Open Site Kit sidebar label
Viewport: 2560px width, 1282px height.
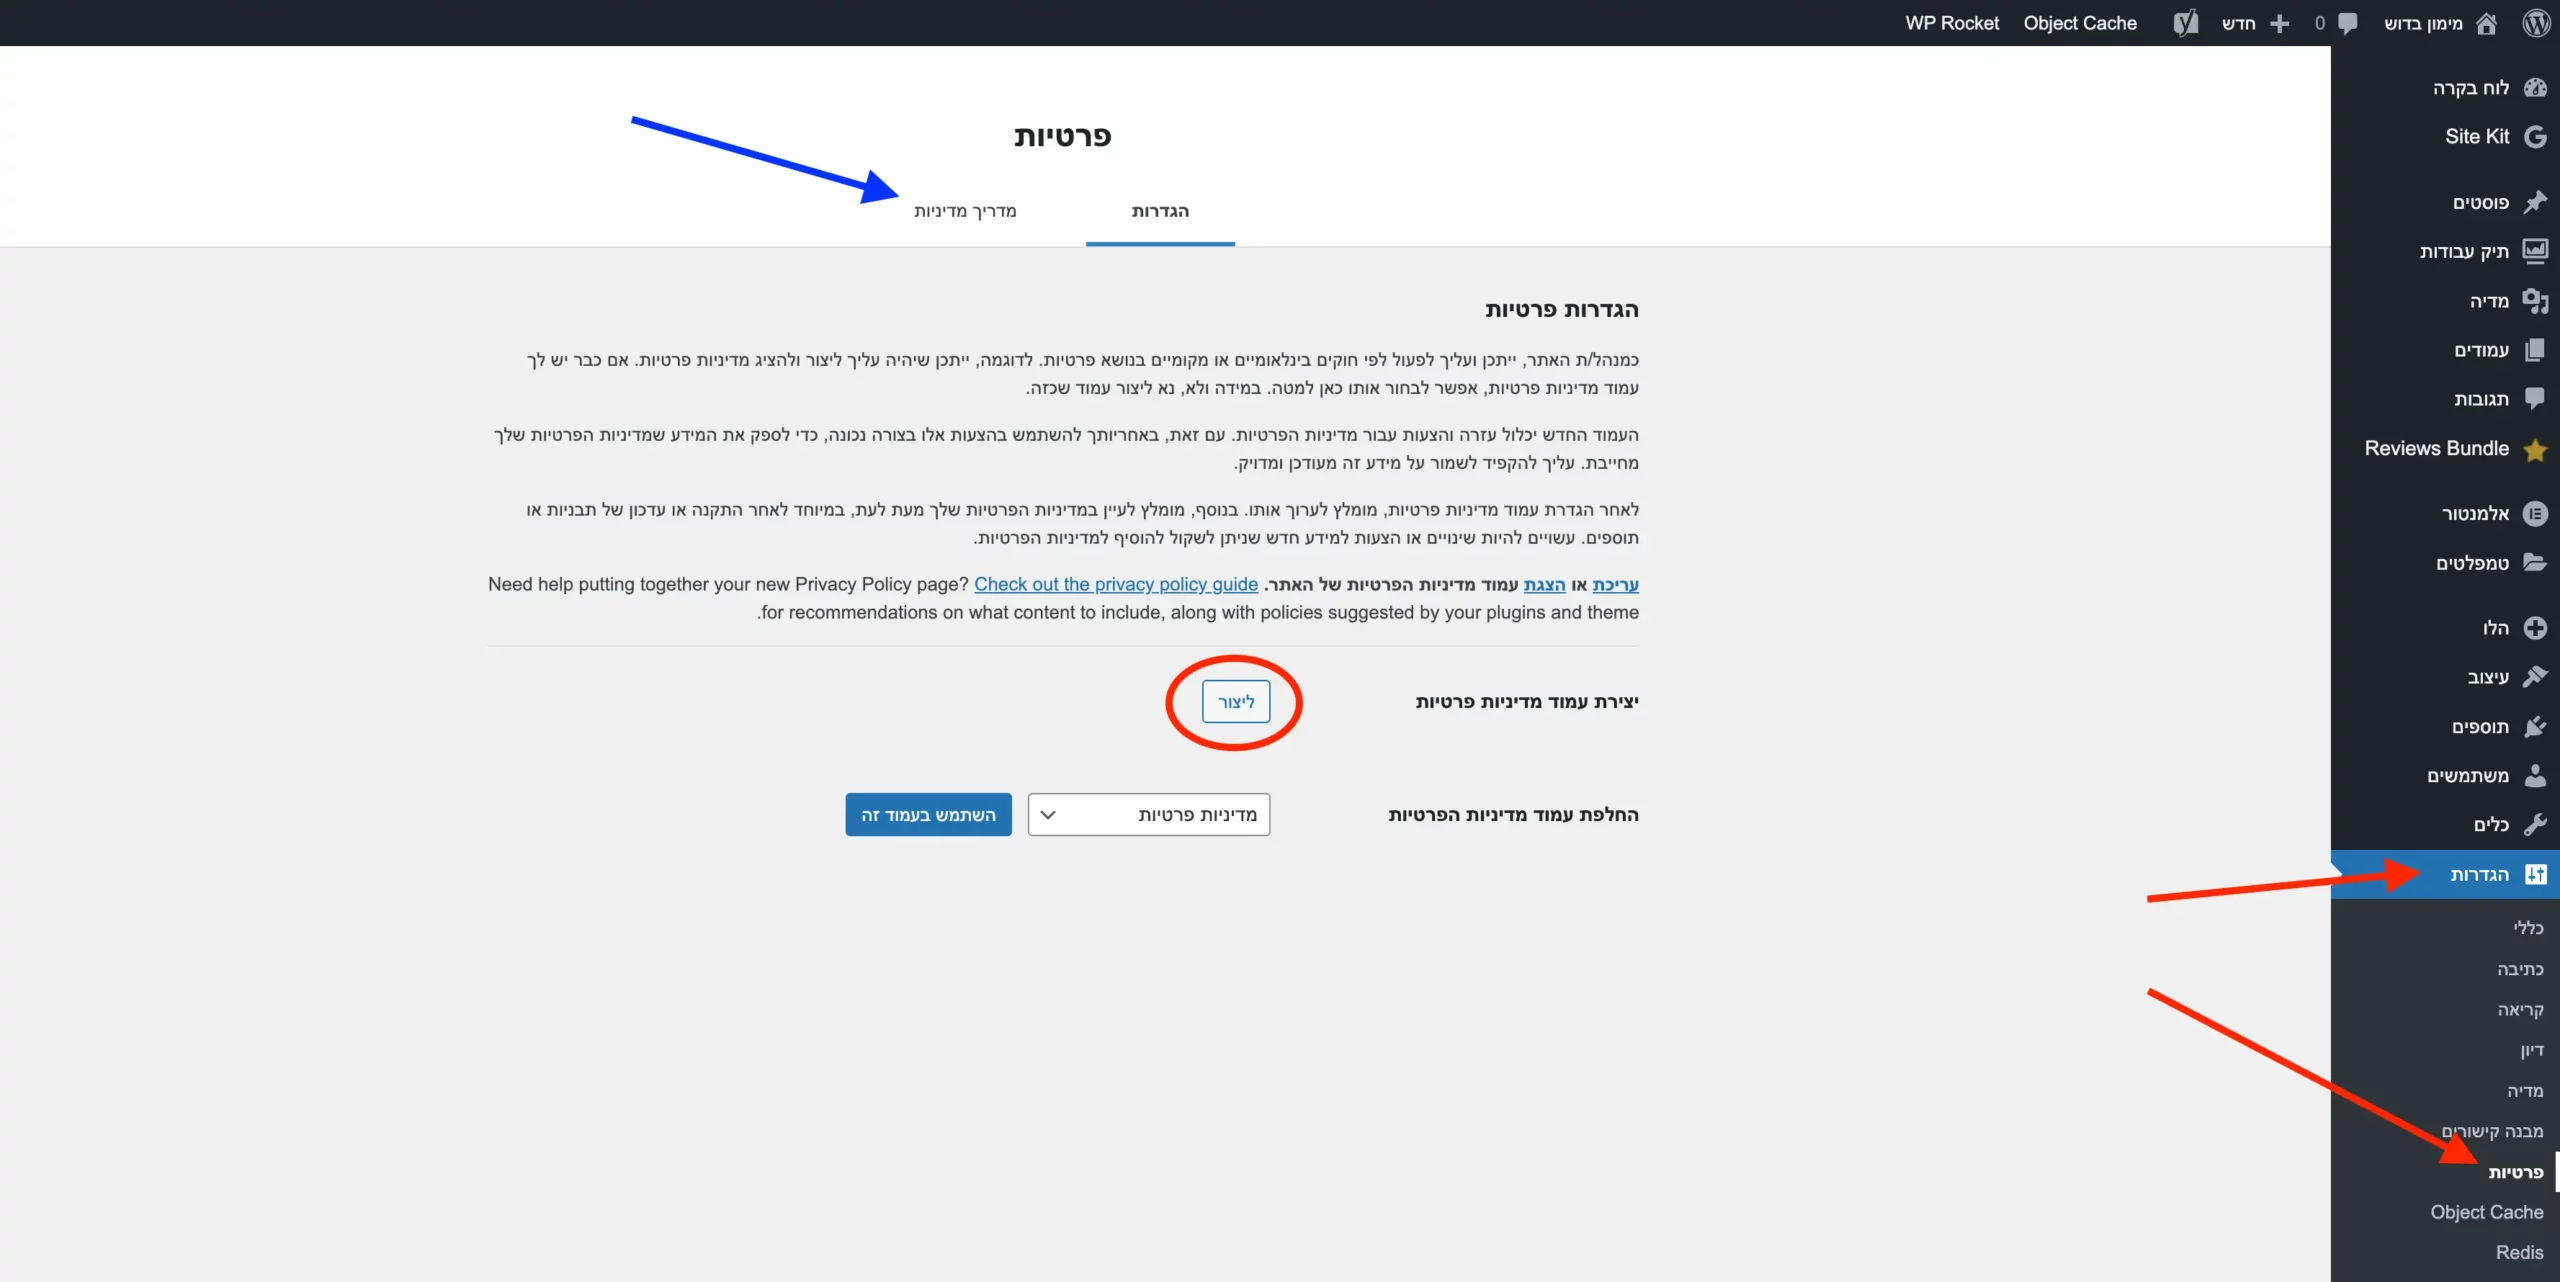[2477, 137]
